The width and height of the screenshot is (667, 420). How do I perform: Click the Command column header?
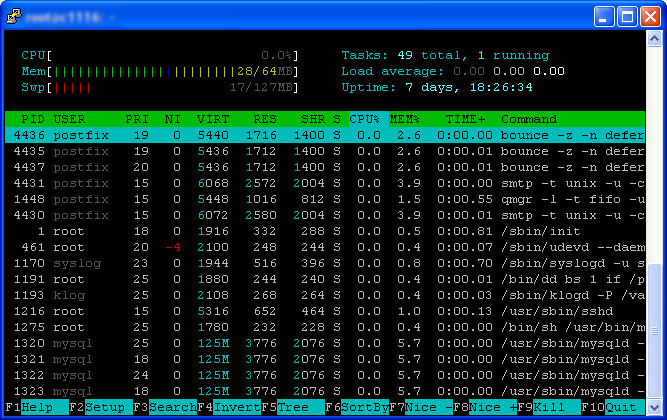coord(529,119)
